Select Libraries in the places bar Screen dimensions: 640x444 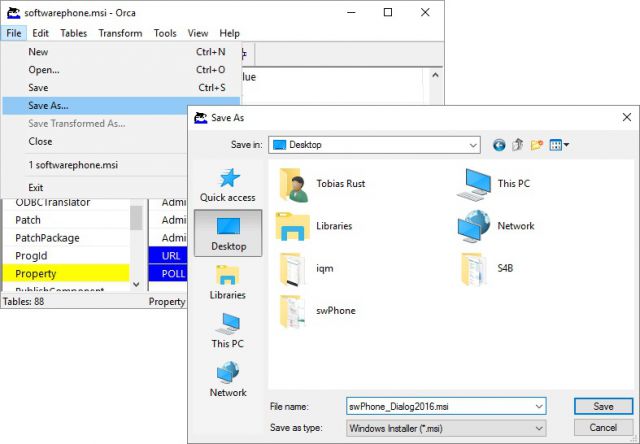tap(228, 282)
